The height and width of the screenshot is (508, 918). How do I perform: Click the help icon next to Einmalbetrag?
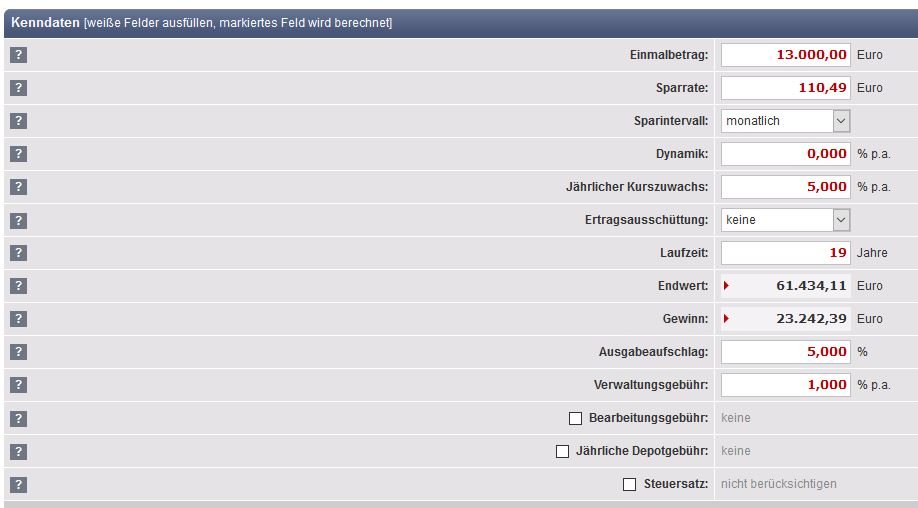tap(18, 55)
